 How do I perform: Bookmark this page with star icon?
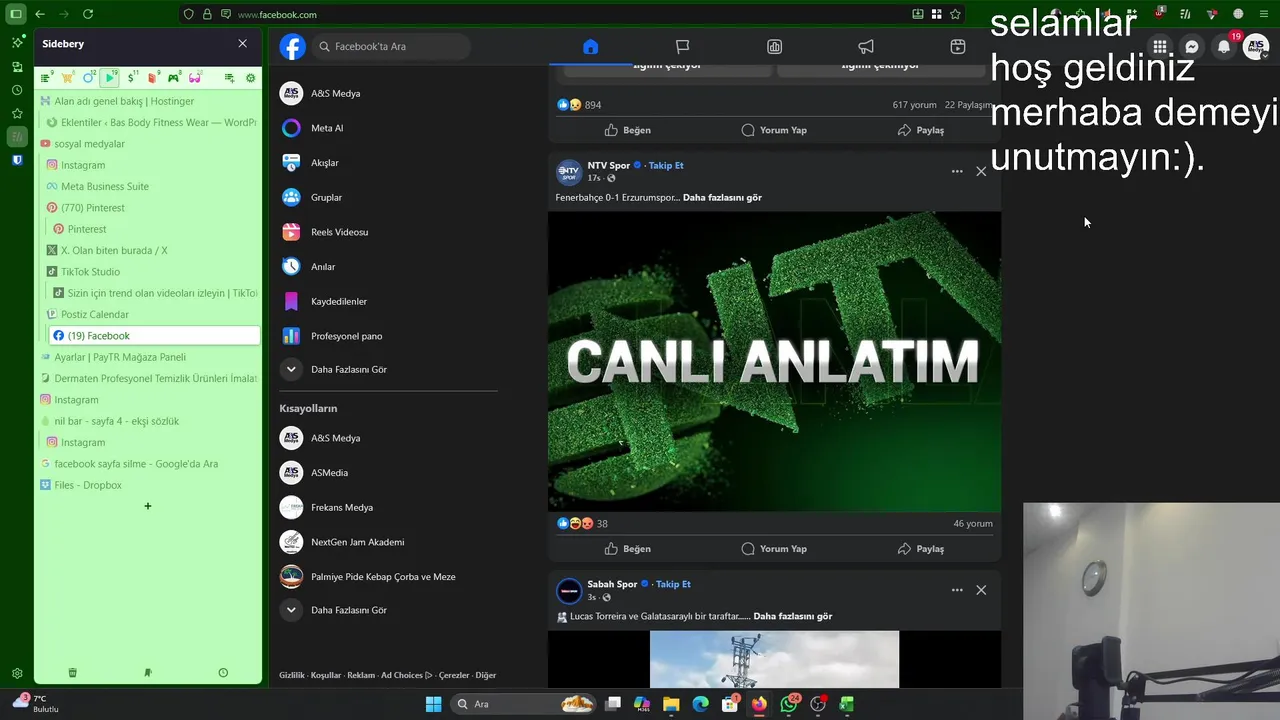point(955,14)
